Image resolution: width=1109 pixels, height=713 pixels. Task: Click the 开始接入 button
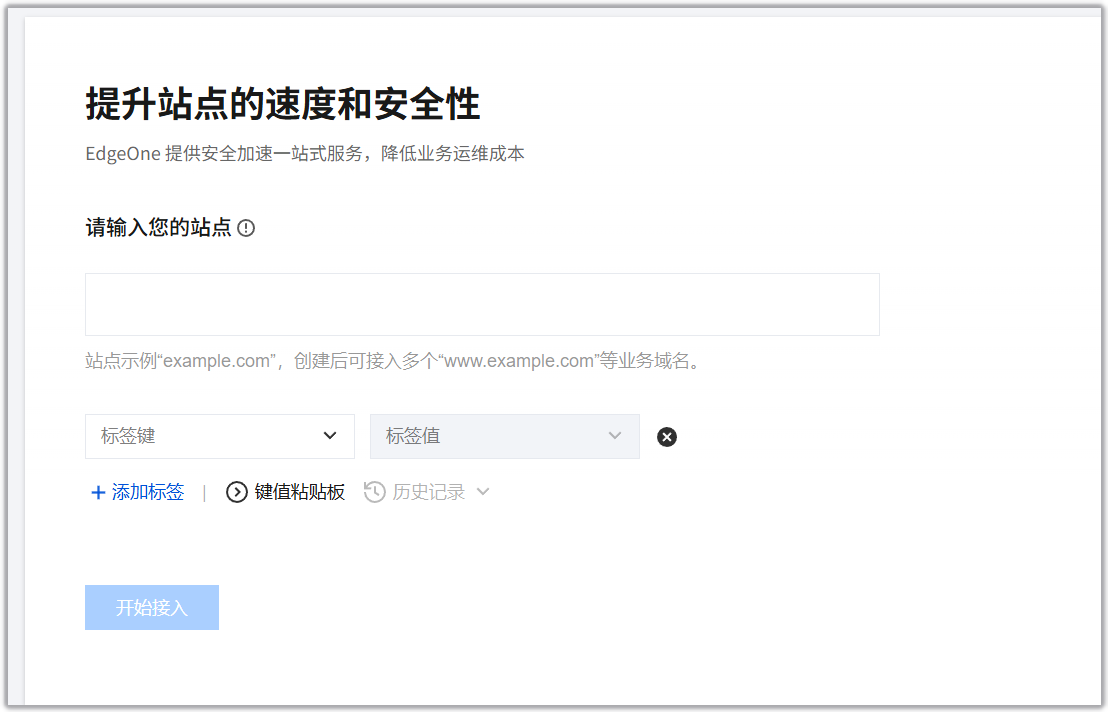pos(152,608)
